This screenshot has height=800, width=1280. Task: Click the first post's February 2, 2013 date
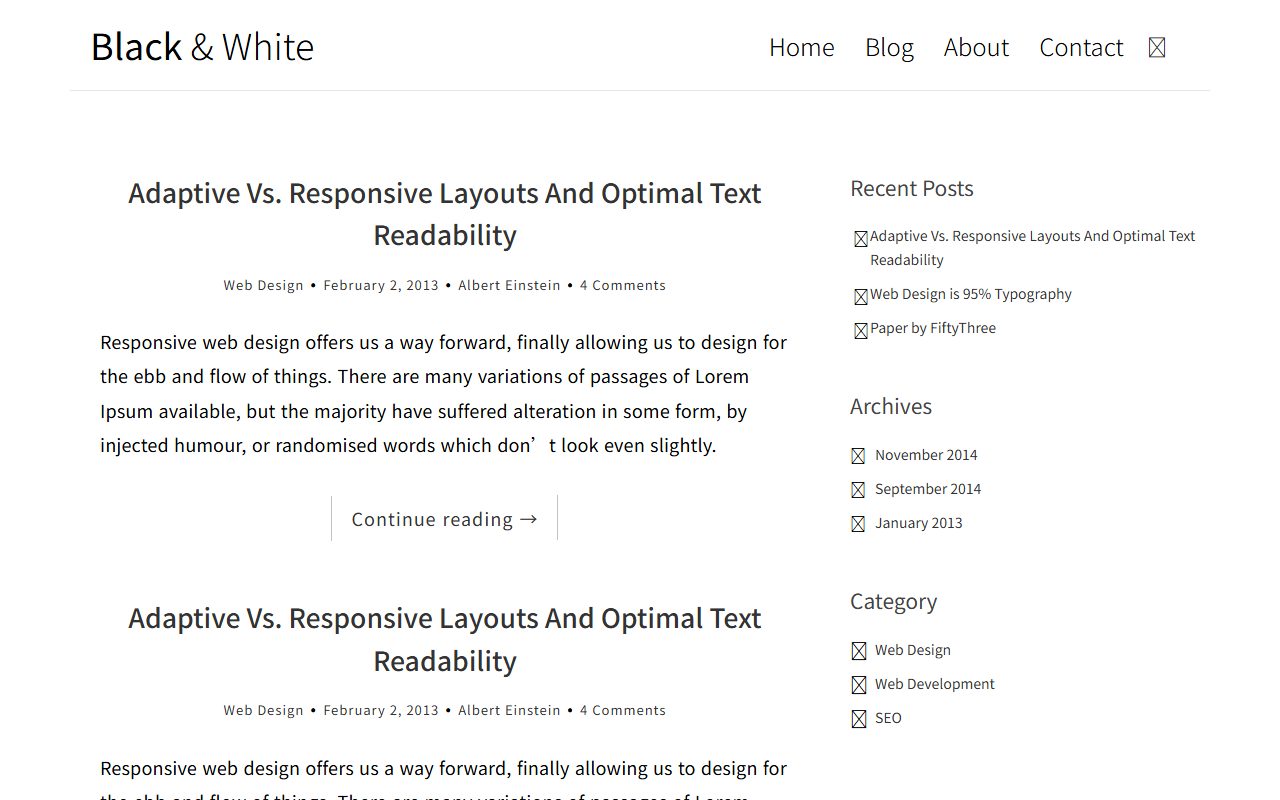[x=381, y=285]
